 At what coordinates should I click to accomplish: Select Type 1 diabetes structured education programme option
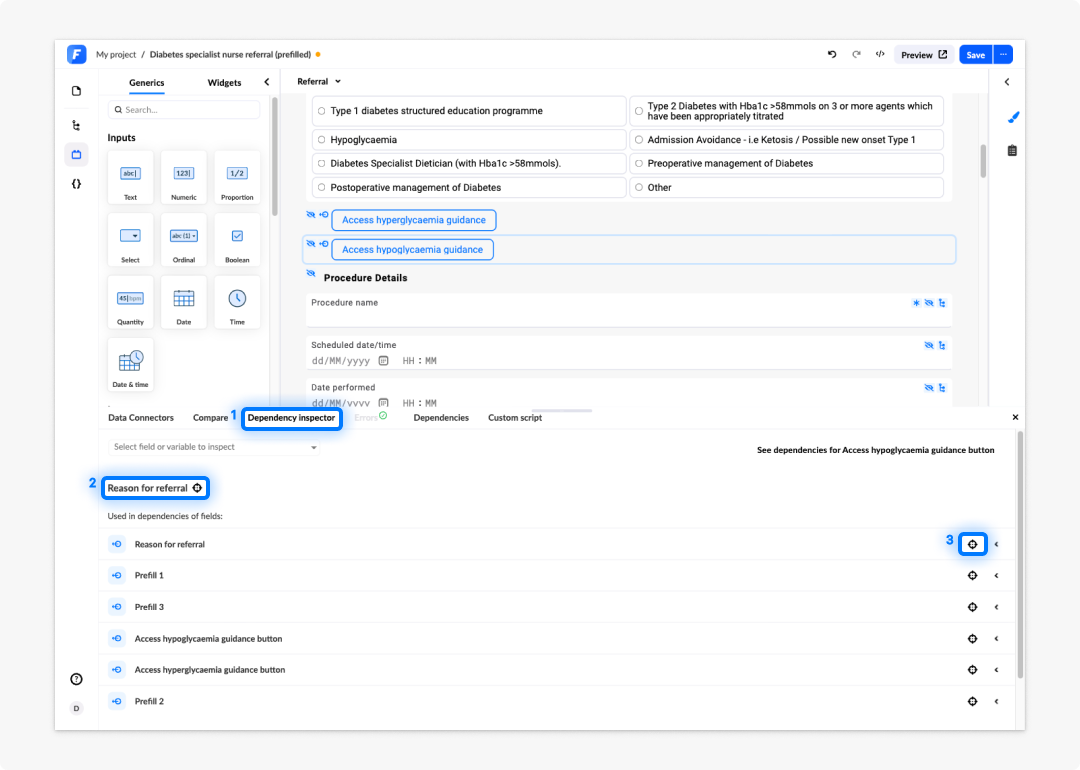(x=322, y=111)
